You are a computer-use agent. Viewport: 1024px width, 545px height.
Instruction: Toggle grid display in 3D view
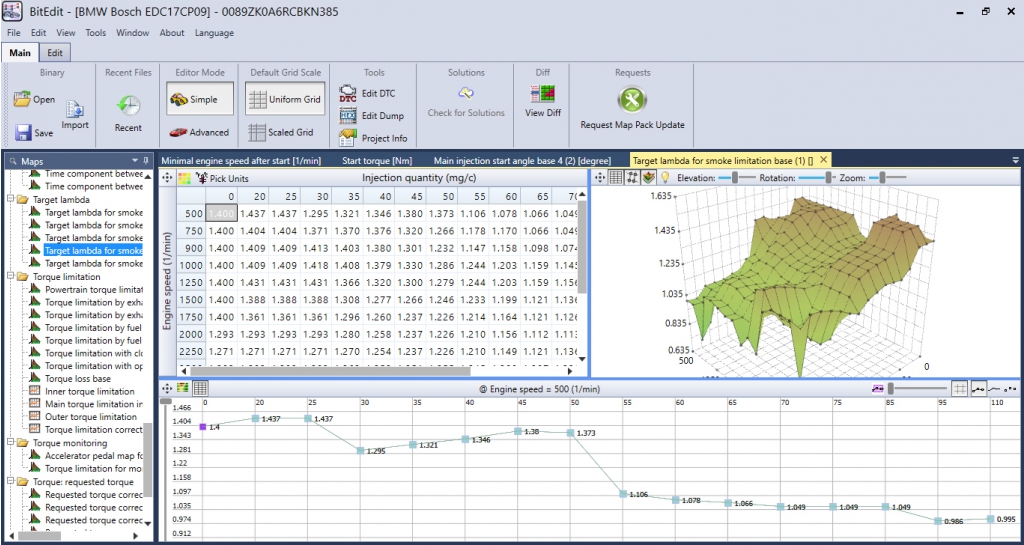[615, 177]
